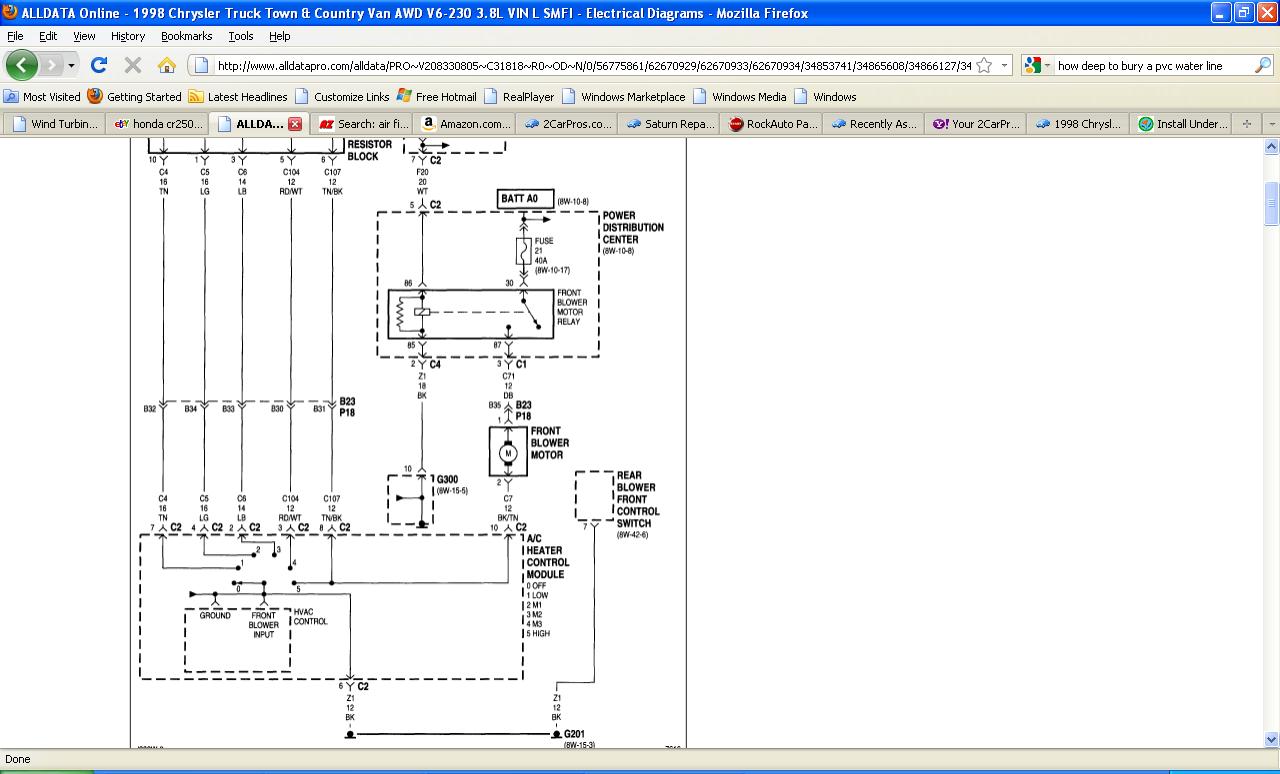
Task: Open the back/forward history dropdown arrow
Action: [71, 66]
